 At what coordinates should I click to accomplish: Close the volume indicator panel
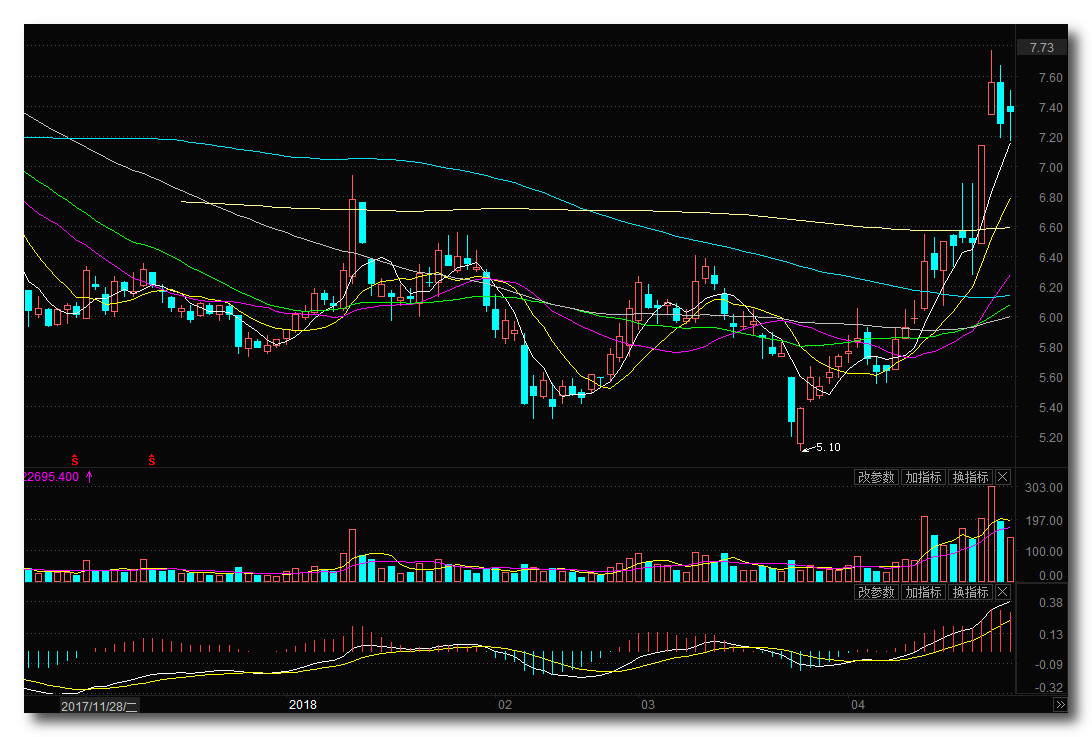tap(1003, 477)
